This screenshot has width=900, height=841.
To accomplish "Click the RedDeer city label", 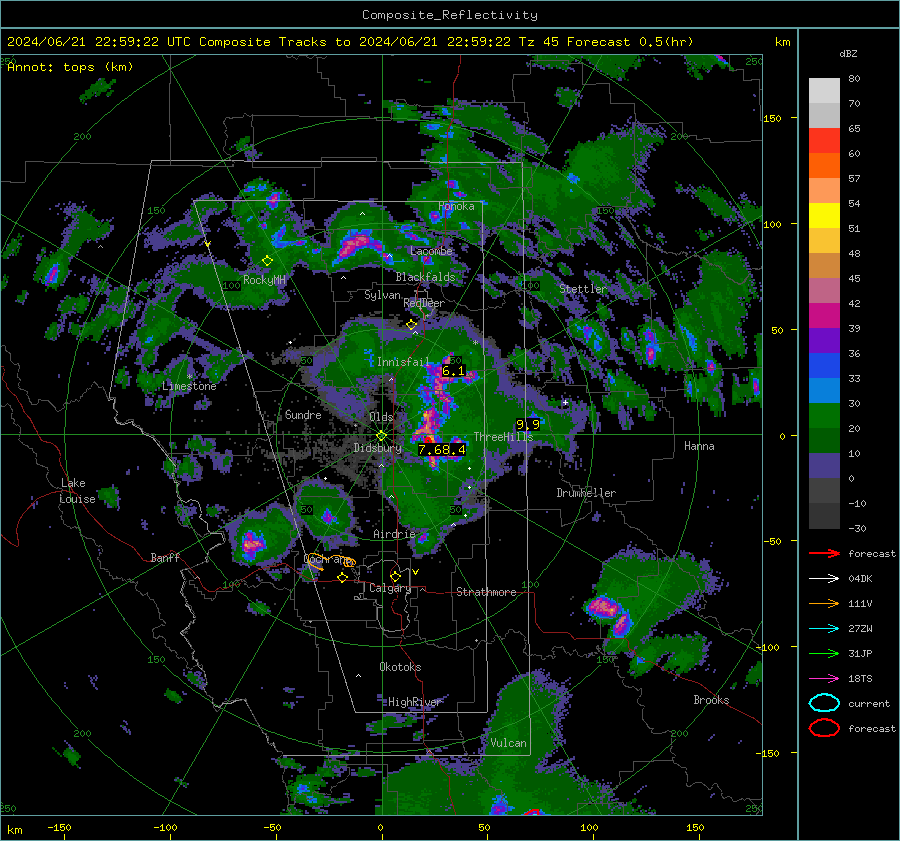I will 424,303.
